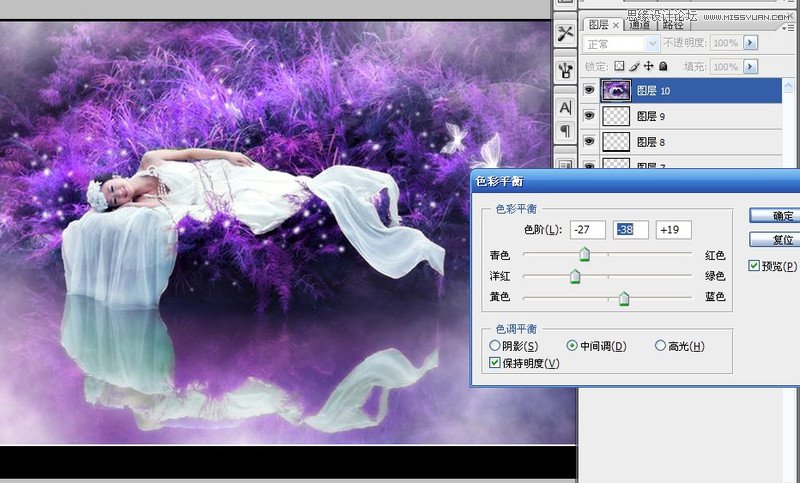This screenshot has width=800, height=483.
Task: Lock all with the padlock icon
Action: [663, 66]
